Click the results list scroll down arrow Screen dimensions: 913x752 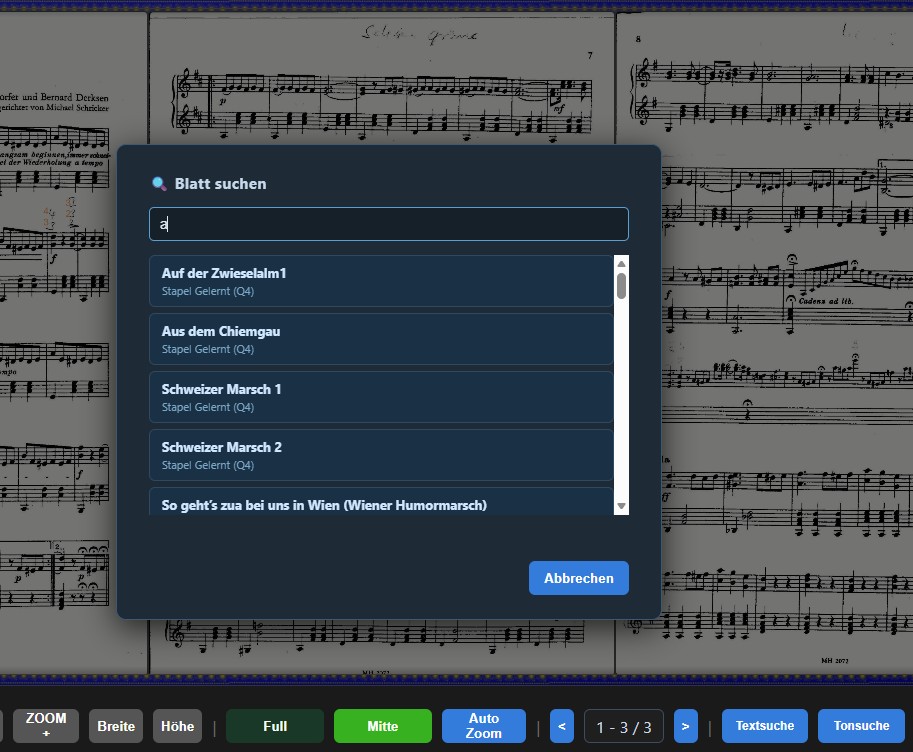tap(621, 506)
